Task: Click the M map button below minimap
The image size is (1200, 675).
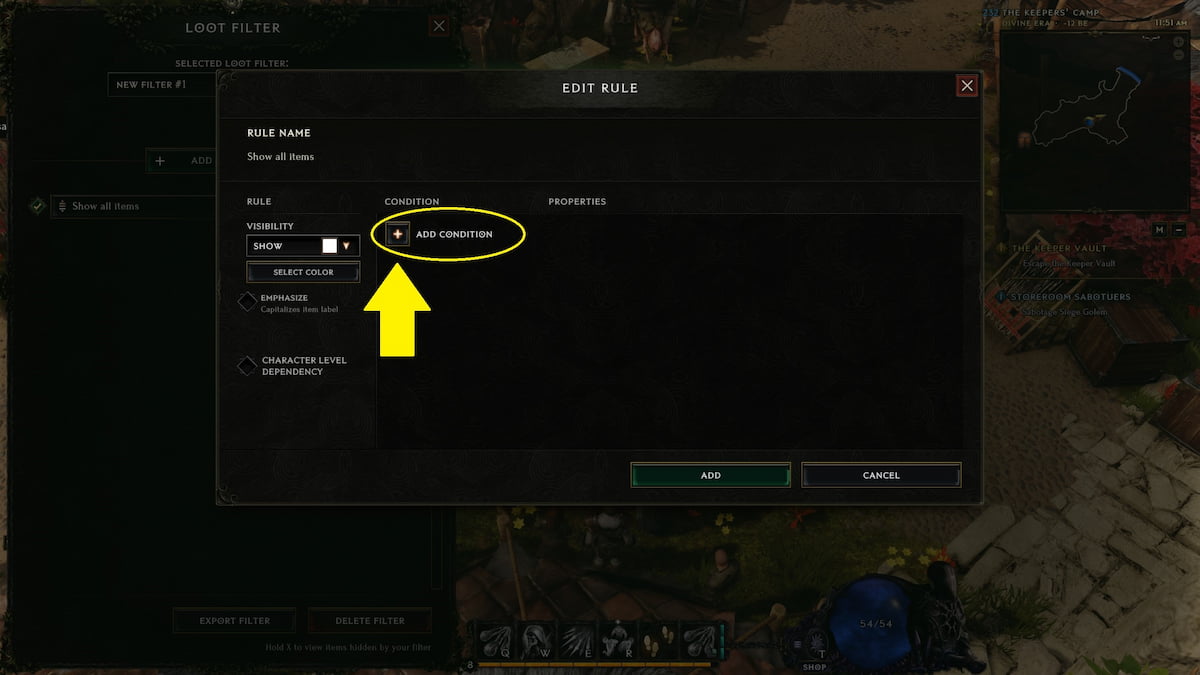Action: click(1159, 230)
